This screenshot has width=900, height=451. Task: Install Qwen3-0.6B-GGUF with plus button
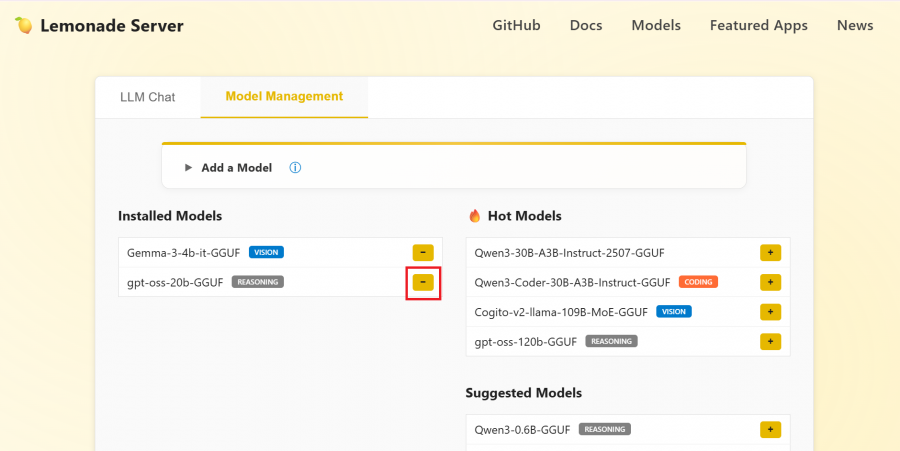770,429
